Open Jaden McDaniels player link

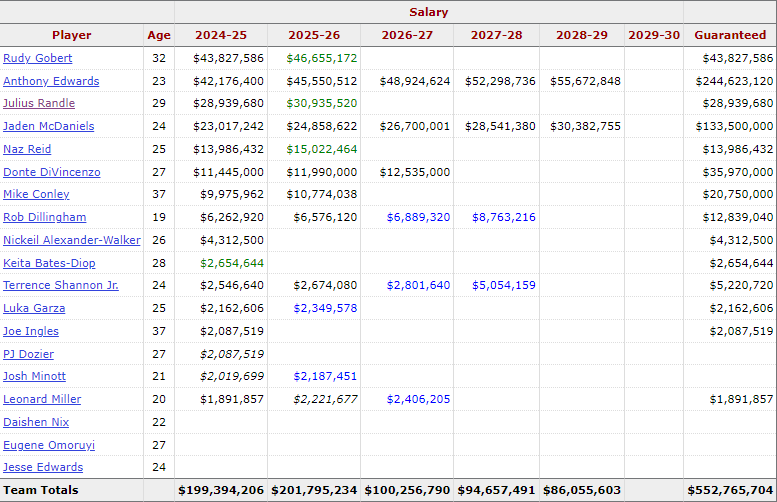click(49, 126)
